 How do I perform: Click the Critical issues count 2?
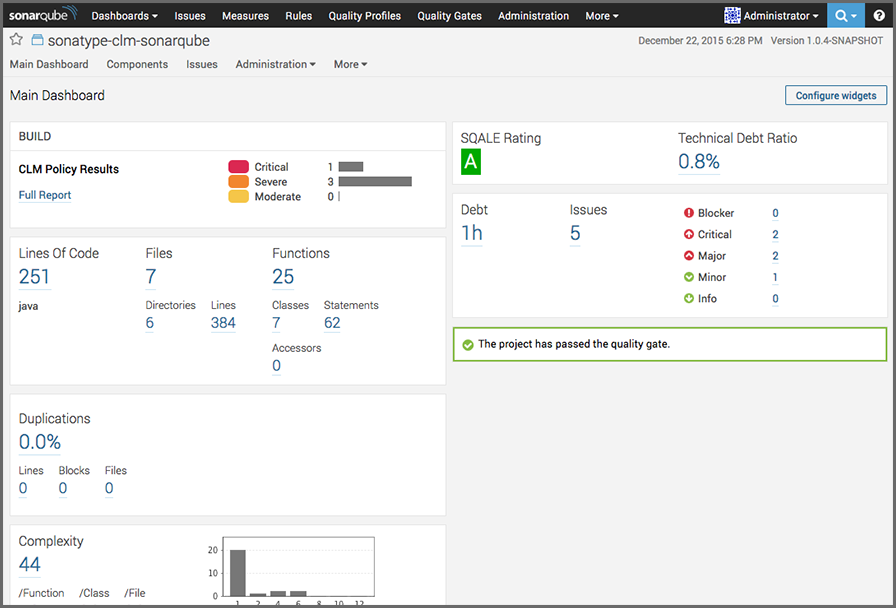pyautogui.click(x=775, y=234)
